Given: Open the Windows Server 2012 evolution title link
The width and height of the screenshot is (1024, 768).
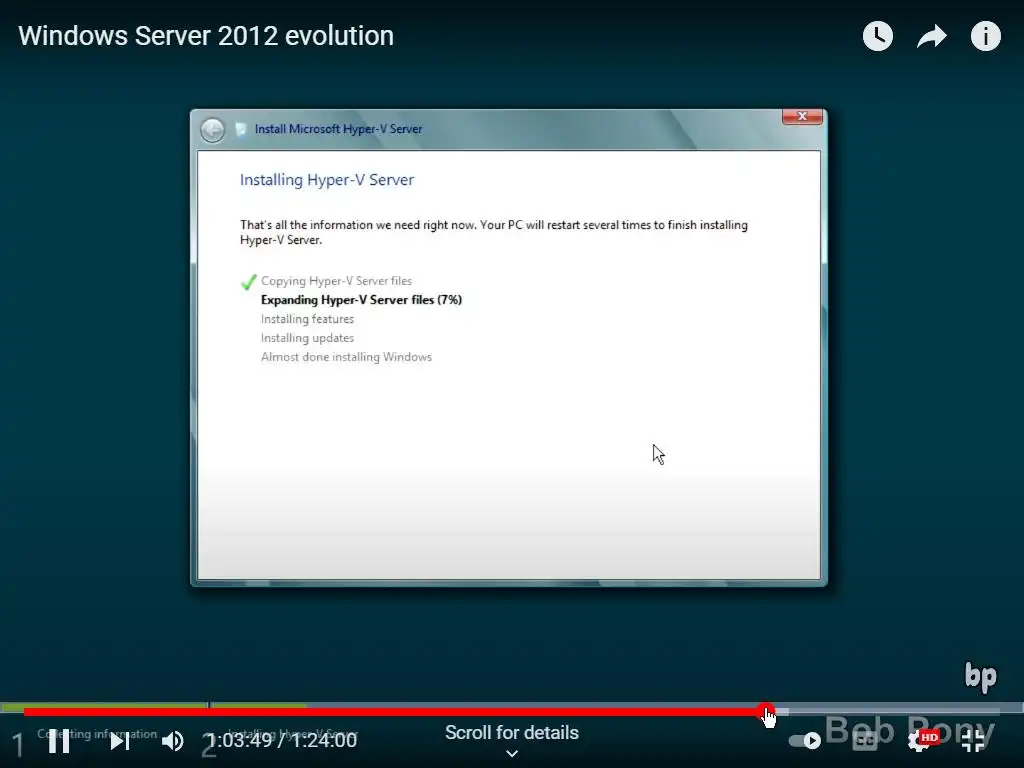Looking at the screenshot, I should coord(206,36).
